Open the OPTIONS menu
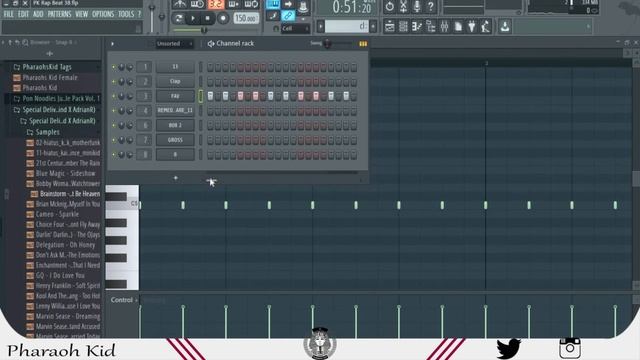The height and width of the screenshot is (360, 640). (x=103, y=14)
